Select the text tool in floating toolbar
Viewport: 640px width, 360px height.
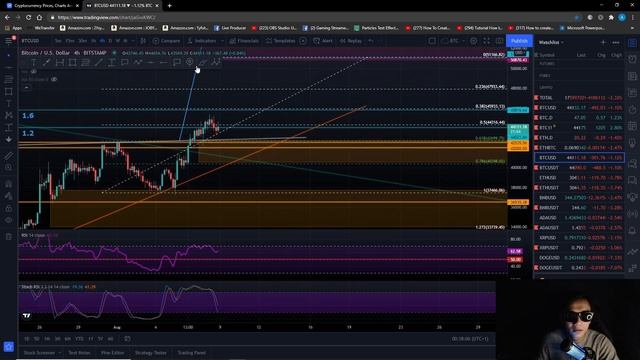click(x=34, y=62)
